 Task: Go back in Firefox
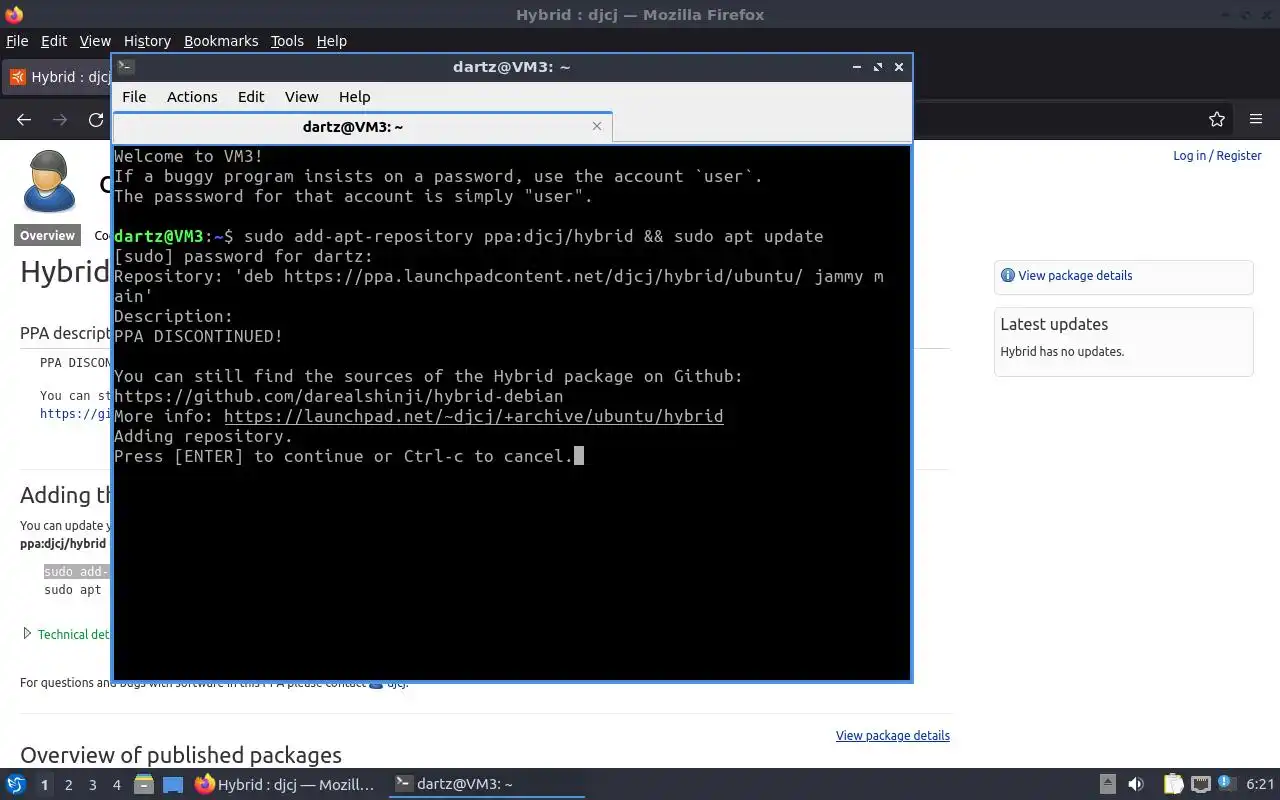[x=24, y=120]
